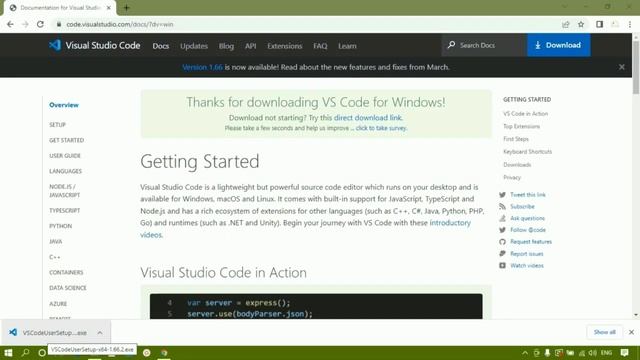Click the icon beside Report issues
This screenshot has height=360, width=640.
(502, 253)
